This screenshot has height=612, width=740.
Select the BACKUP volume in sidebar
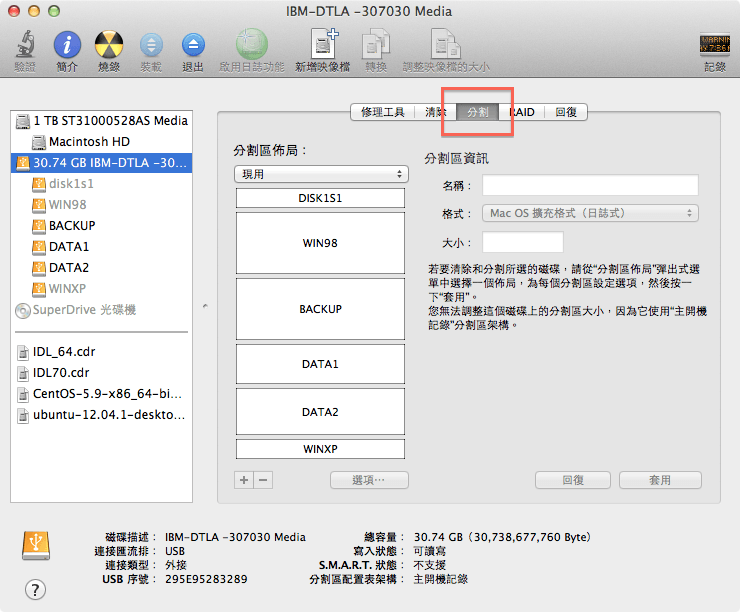(x=72, y=226)
